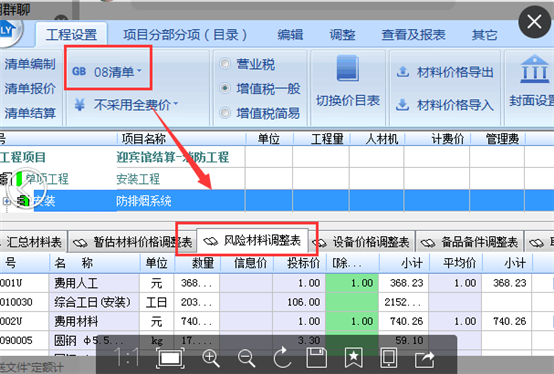Viewport: 554px width, 374px height.
Task: Switch to 设备价格调整表 tab
Action: (361, 242)
